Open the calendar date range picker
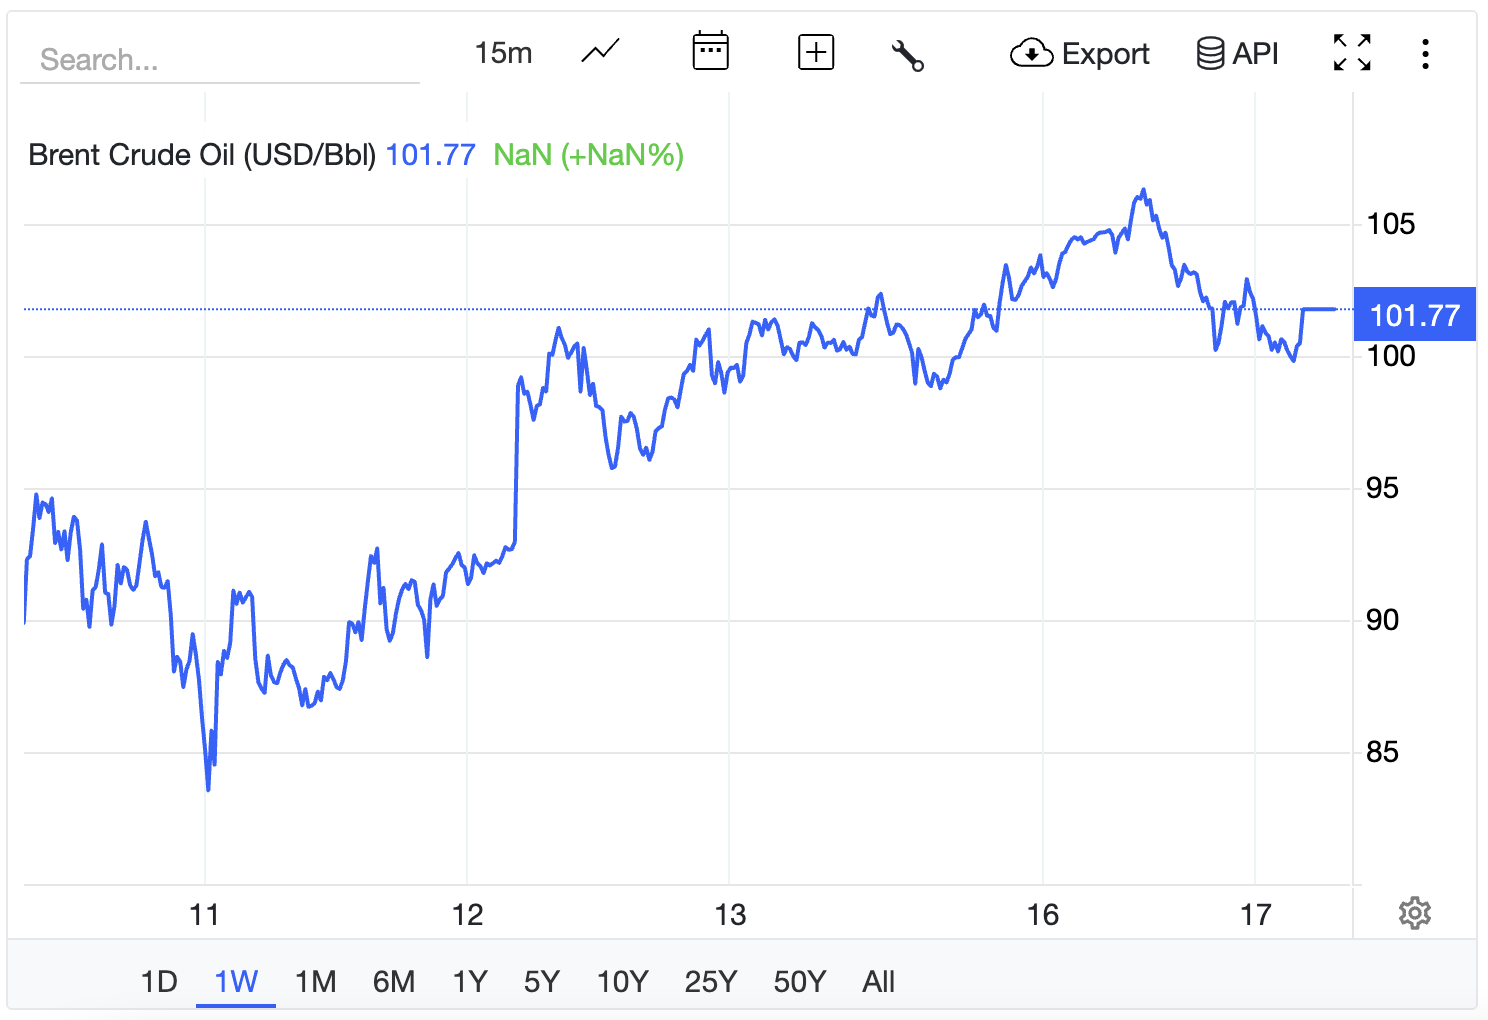The height and width of the screenshot is (1020, 1488). 710,52
